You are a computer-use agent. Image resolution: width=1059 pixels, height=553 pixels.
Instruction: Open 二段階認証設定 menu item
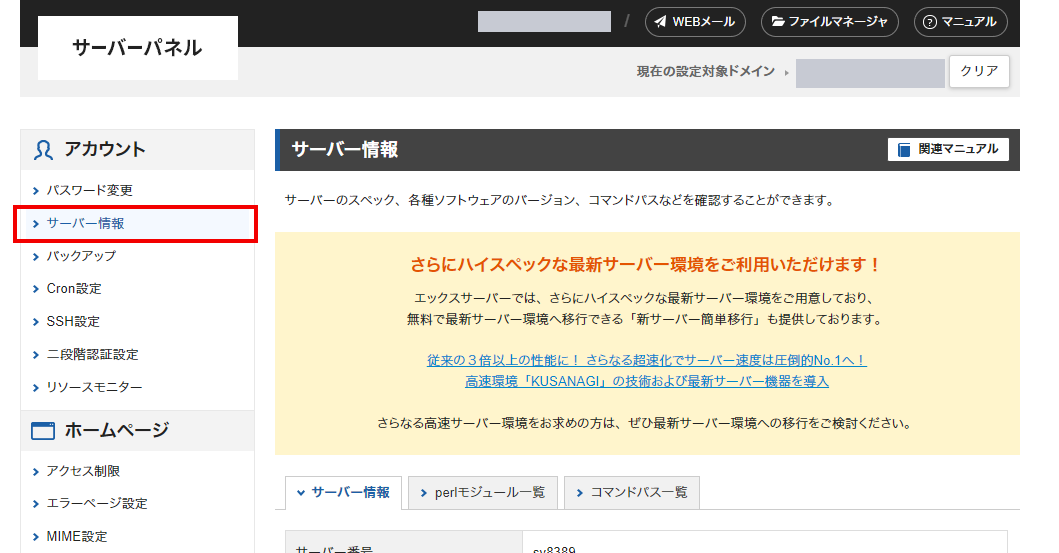coord(92,355)
